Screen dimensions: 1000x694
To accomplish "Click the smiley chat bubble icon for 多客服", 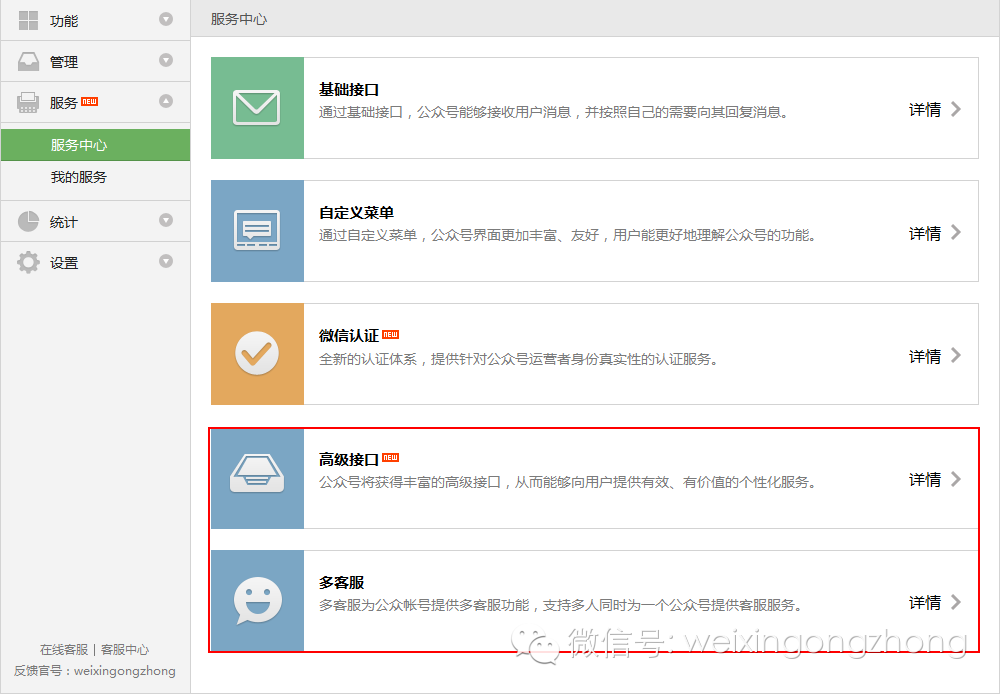I will coord(258,600).
